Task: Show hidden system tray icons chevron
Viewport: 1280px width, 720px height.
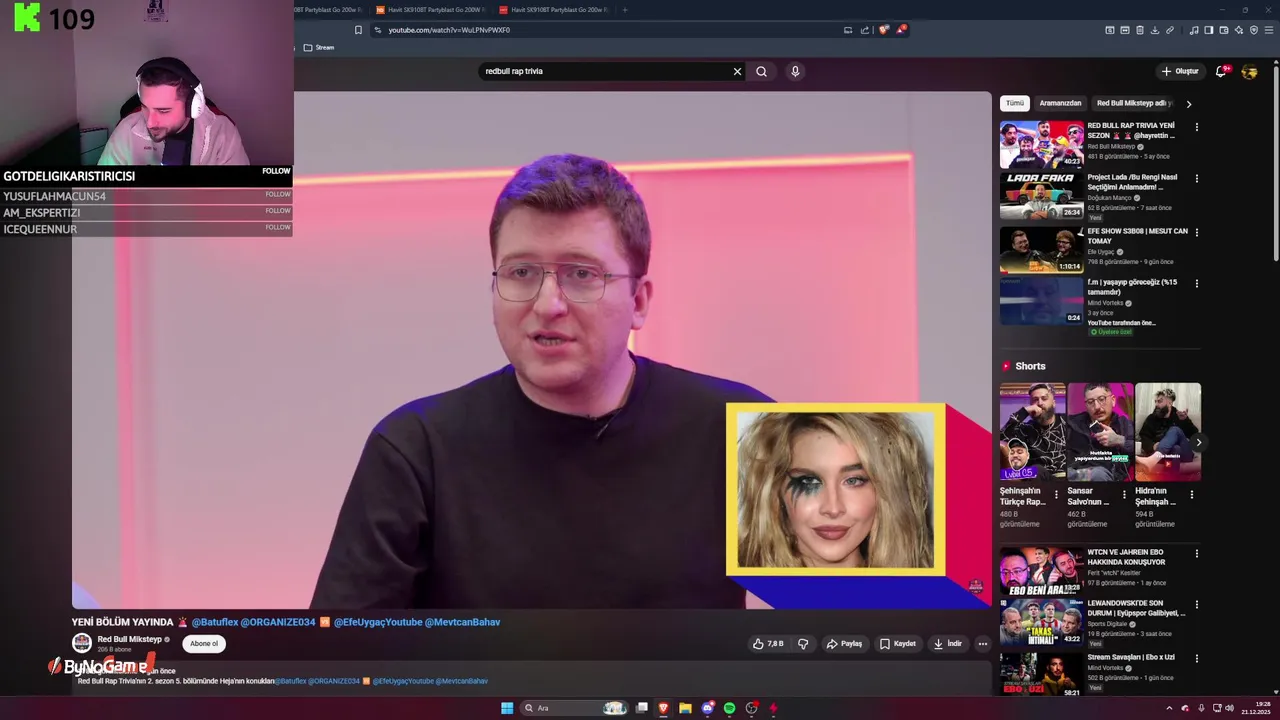Action: pos(1169,708)
